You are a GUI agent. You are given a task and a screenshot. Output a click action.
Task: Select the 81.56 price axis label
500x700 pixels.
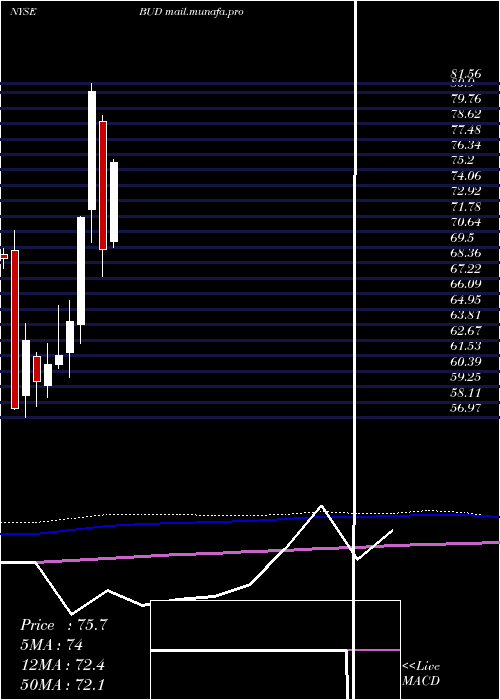coord(466,76)
